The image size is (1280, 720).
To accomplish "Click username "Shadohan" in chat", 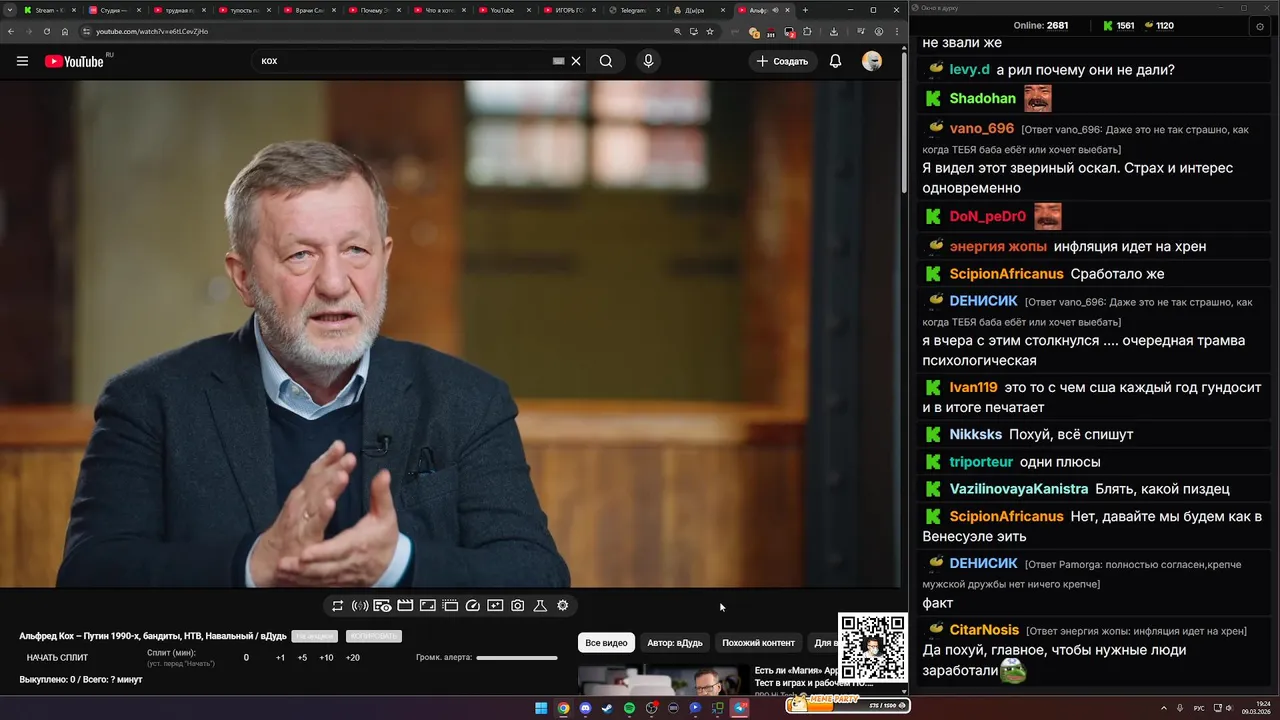I will point(982,99).
